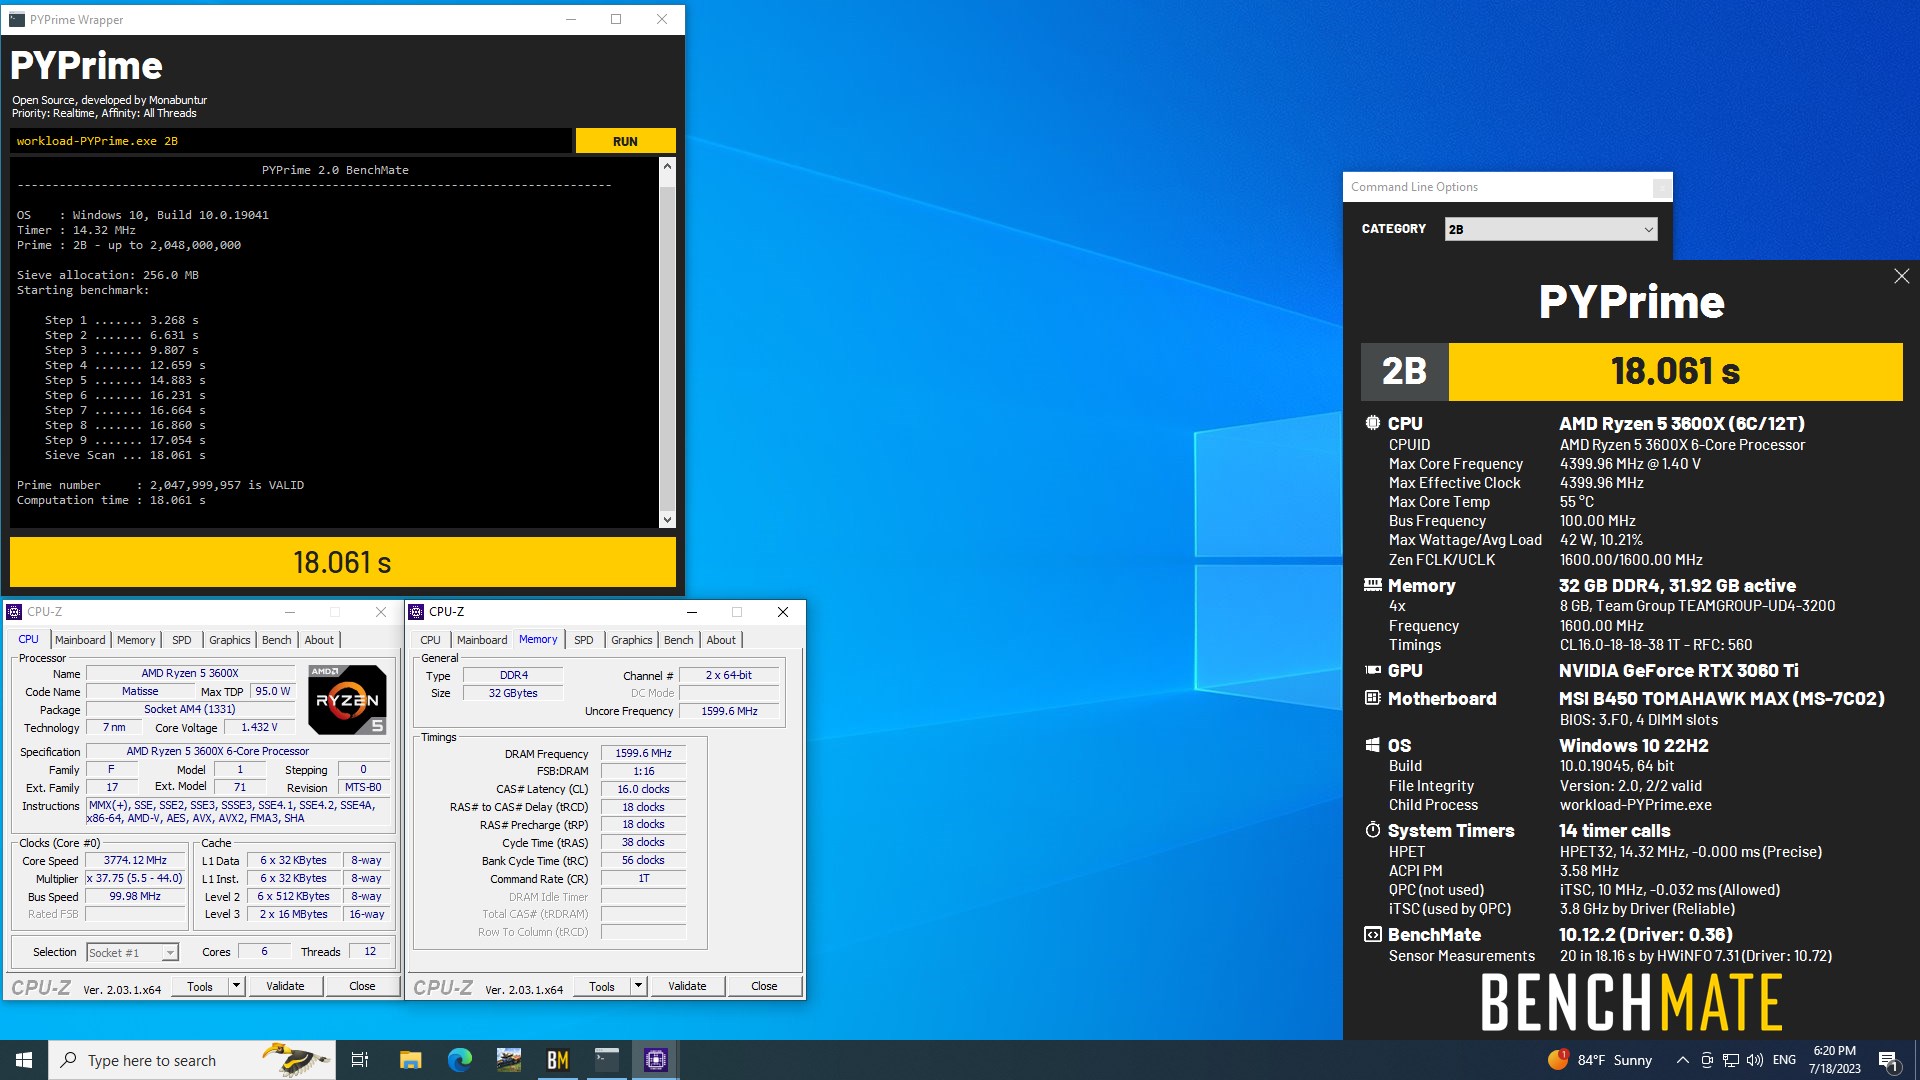Click the workload-PYPrime.exe 2B command field
1920x1080 pixels.
point(291,141)
